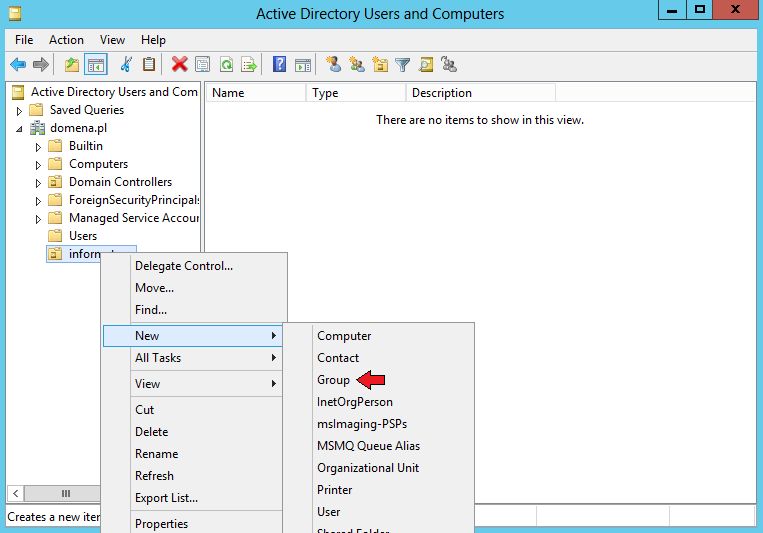Click the domena.pl domain icon
This screenshot has height=533, width=763.
(x=37, y=128)
